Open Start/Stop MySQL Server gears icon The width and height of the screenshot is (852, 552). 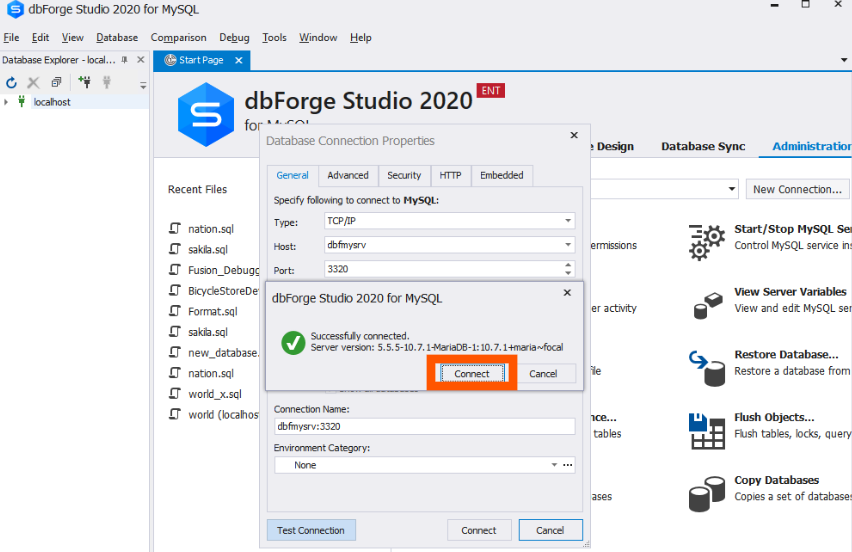click(707, 240)
